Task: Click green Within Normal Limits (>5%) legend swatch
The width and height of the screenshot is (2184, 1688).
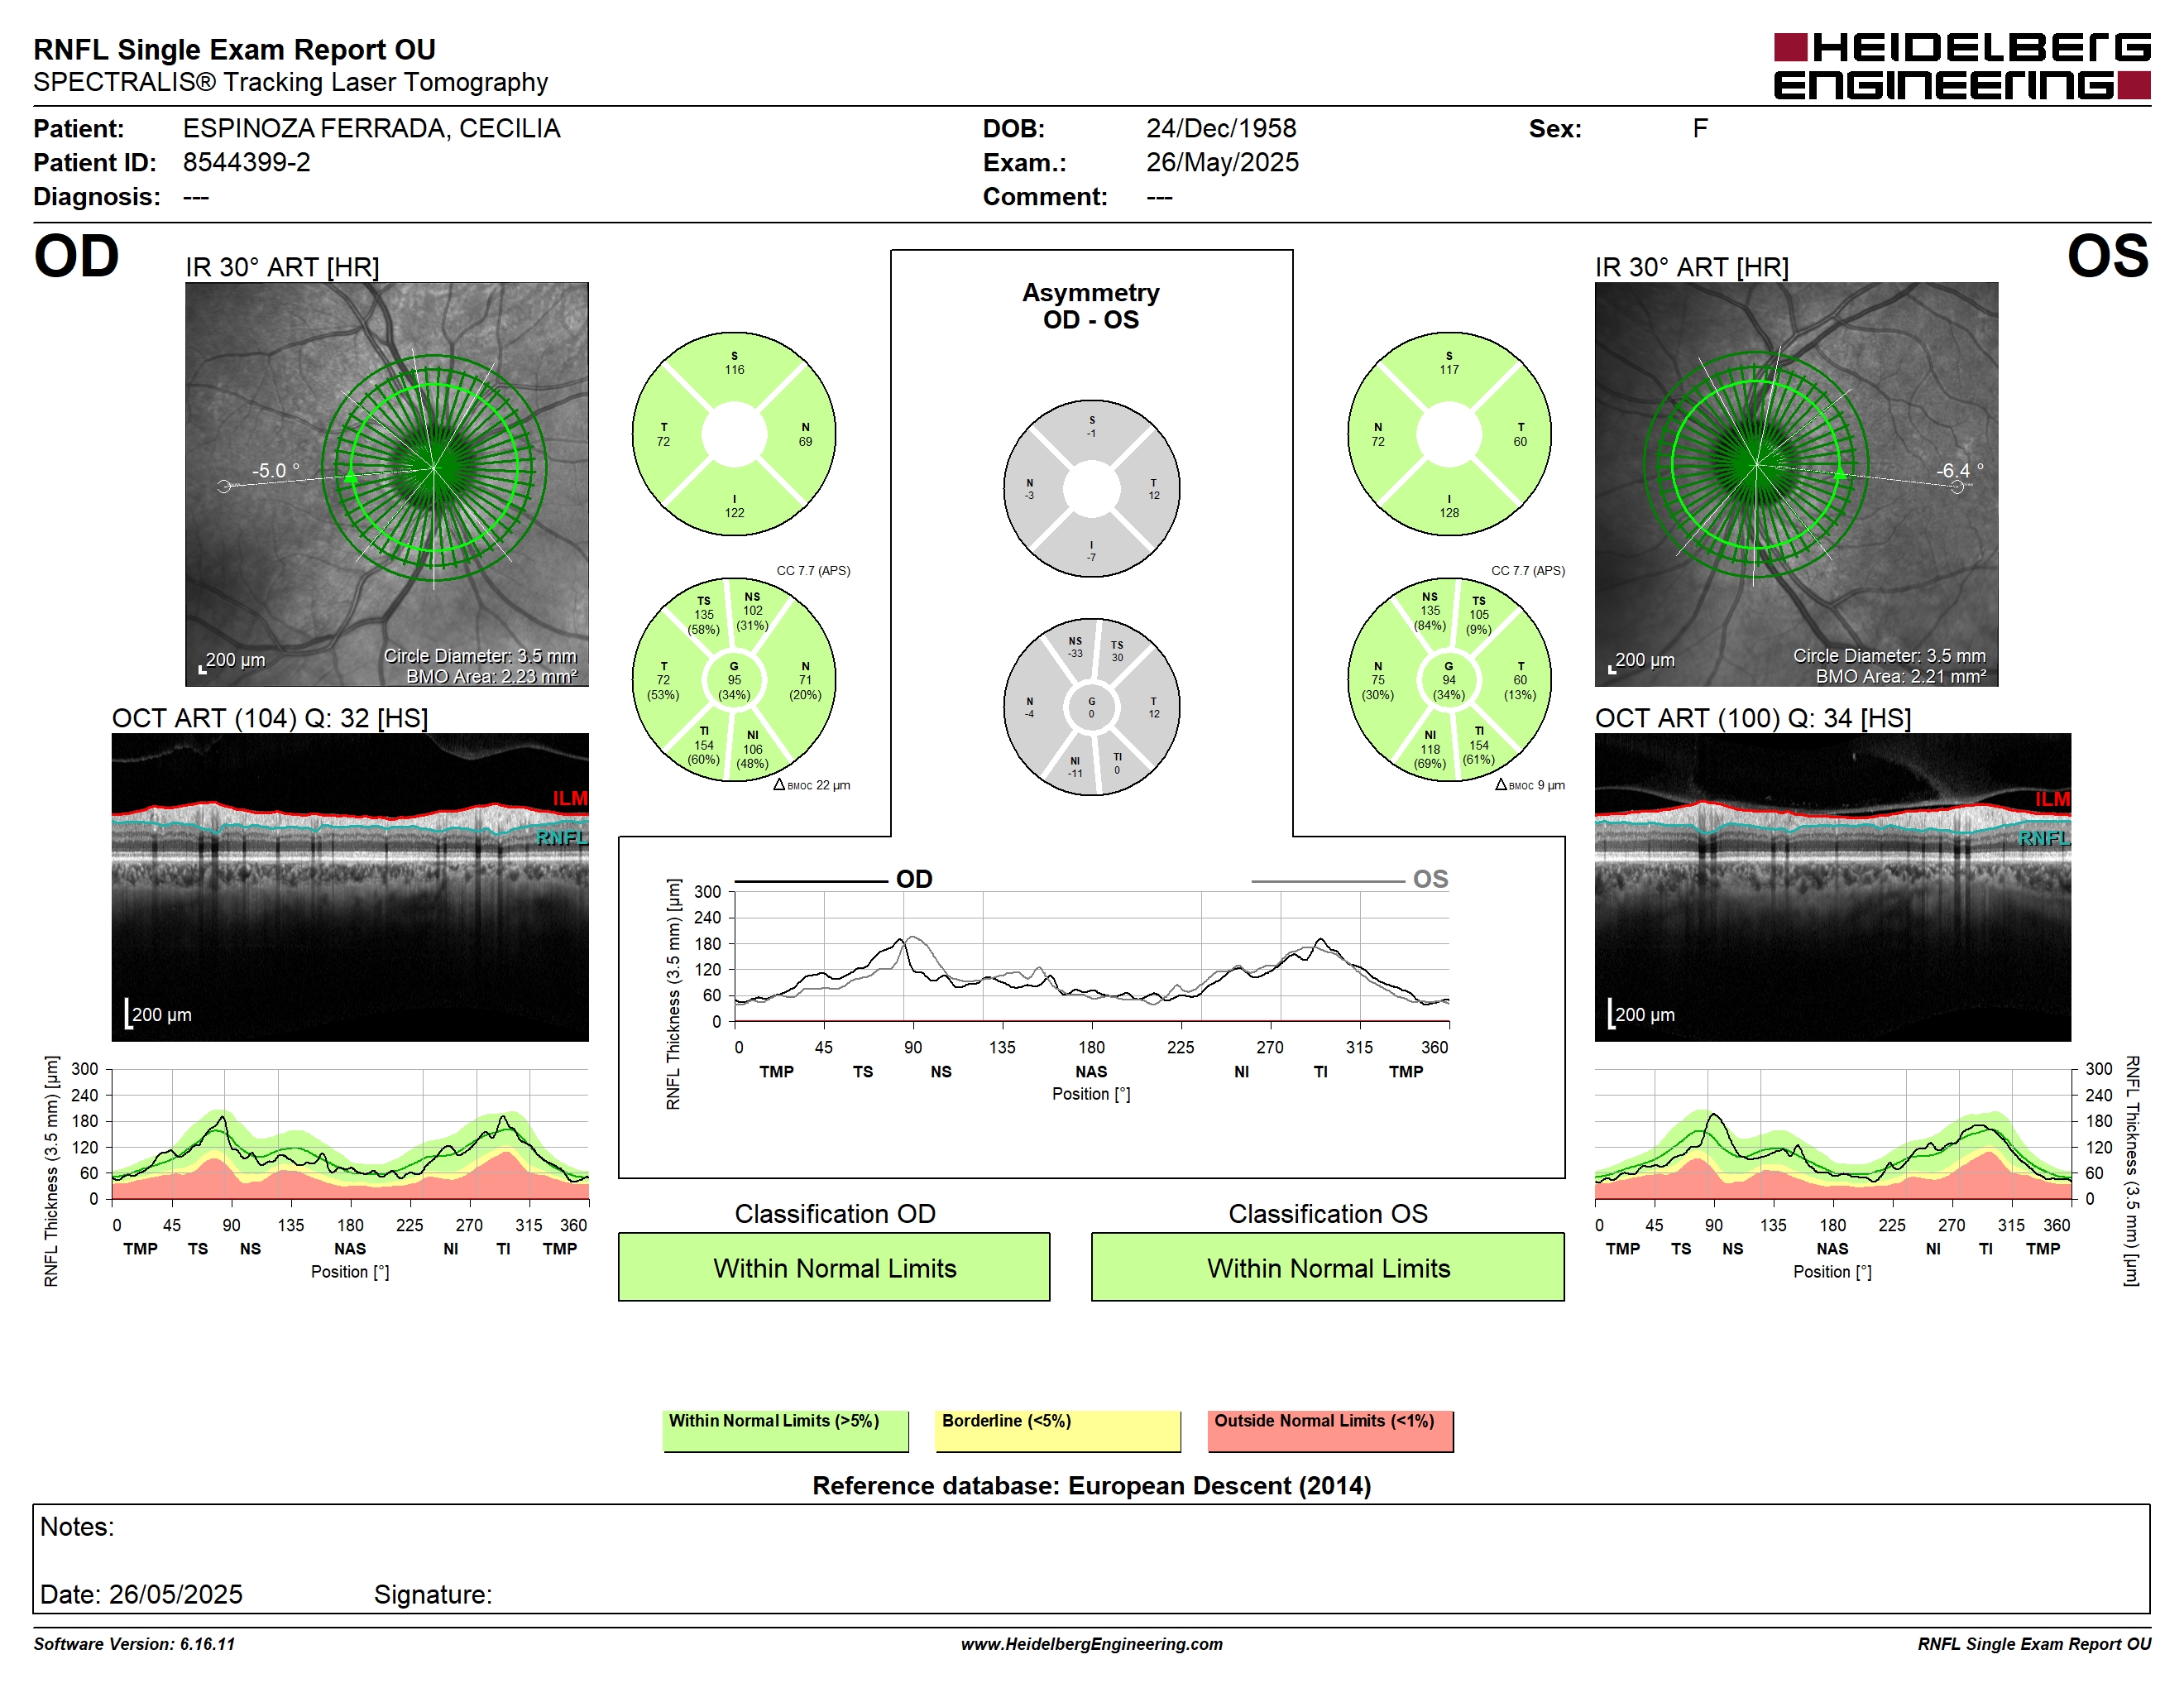Action: click(x=785, y=1431)
